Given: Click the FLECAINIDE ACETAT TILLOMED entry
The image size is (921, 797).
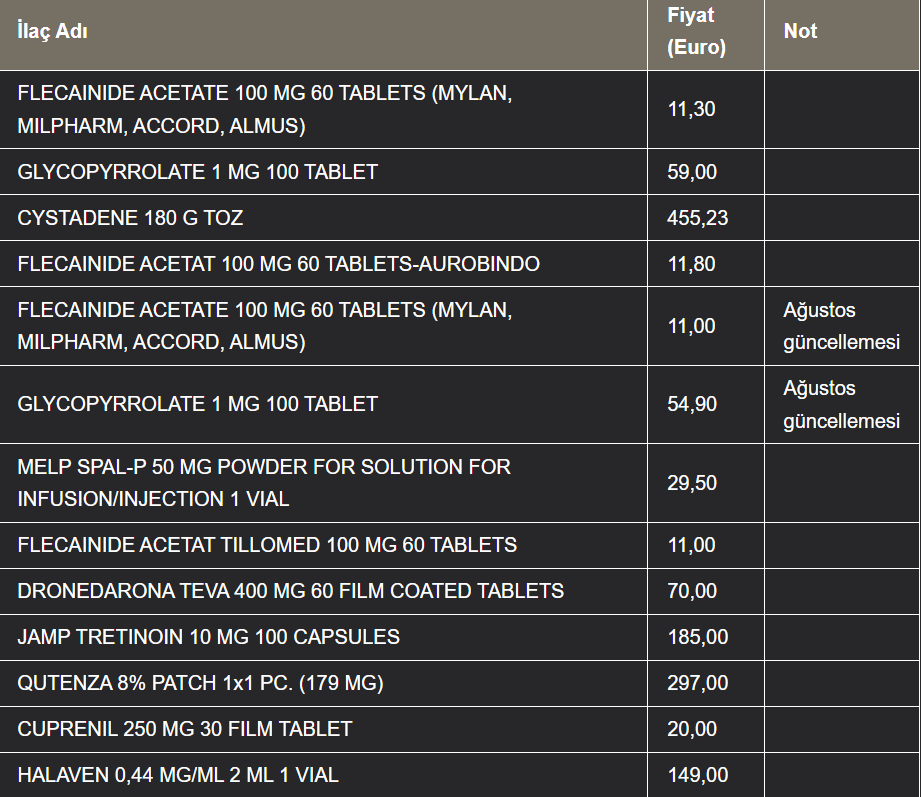Looking at the screenshot, I should (267, 545).
